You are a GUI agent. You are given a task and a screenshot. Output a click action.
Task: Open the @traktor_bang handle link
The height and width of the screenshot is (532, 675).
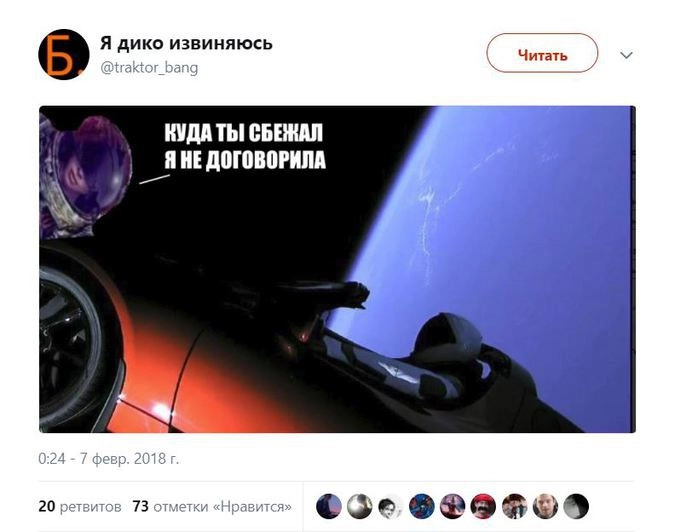click(x=149, y=68)
